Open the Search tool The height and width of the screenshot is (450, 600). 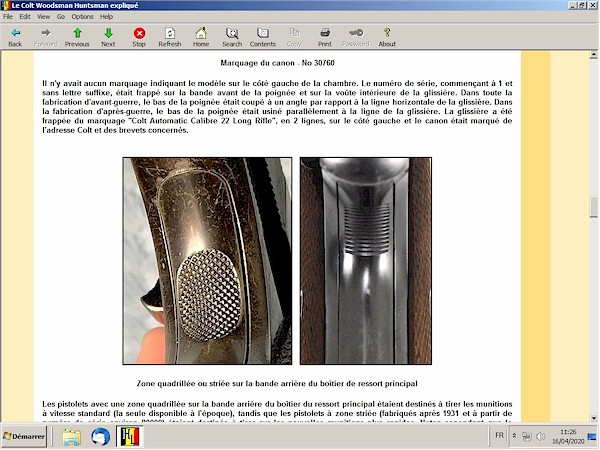232,37
